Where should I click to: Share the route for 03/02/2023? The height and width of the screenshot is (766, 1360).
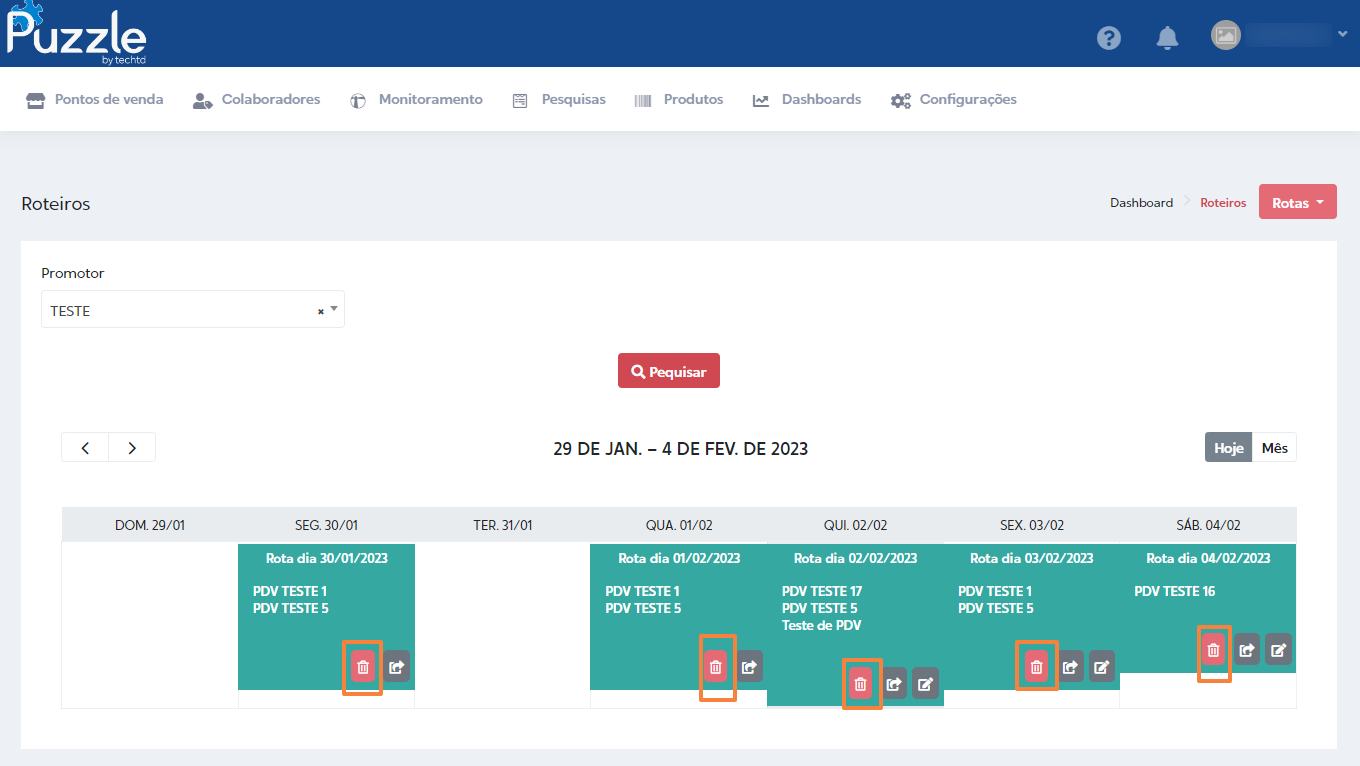(x=1070, y=667)
